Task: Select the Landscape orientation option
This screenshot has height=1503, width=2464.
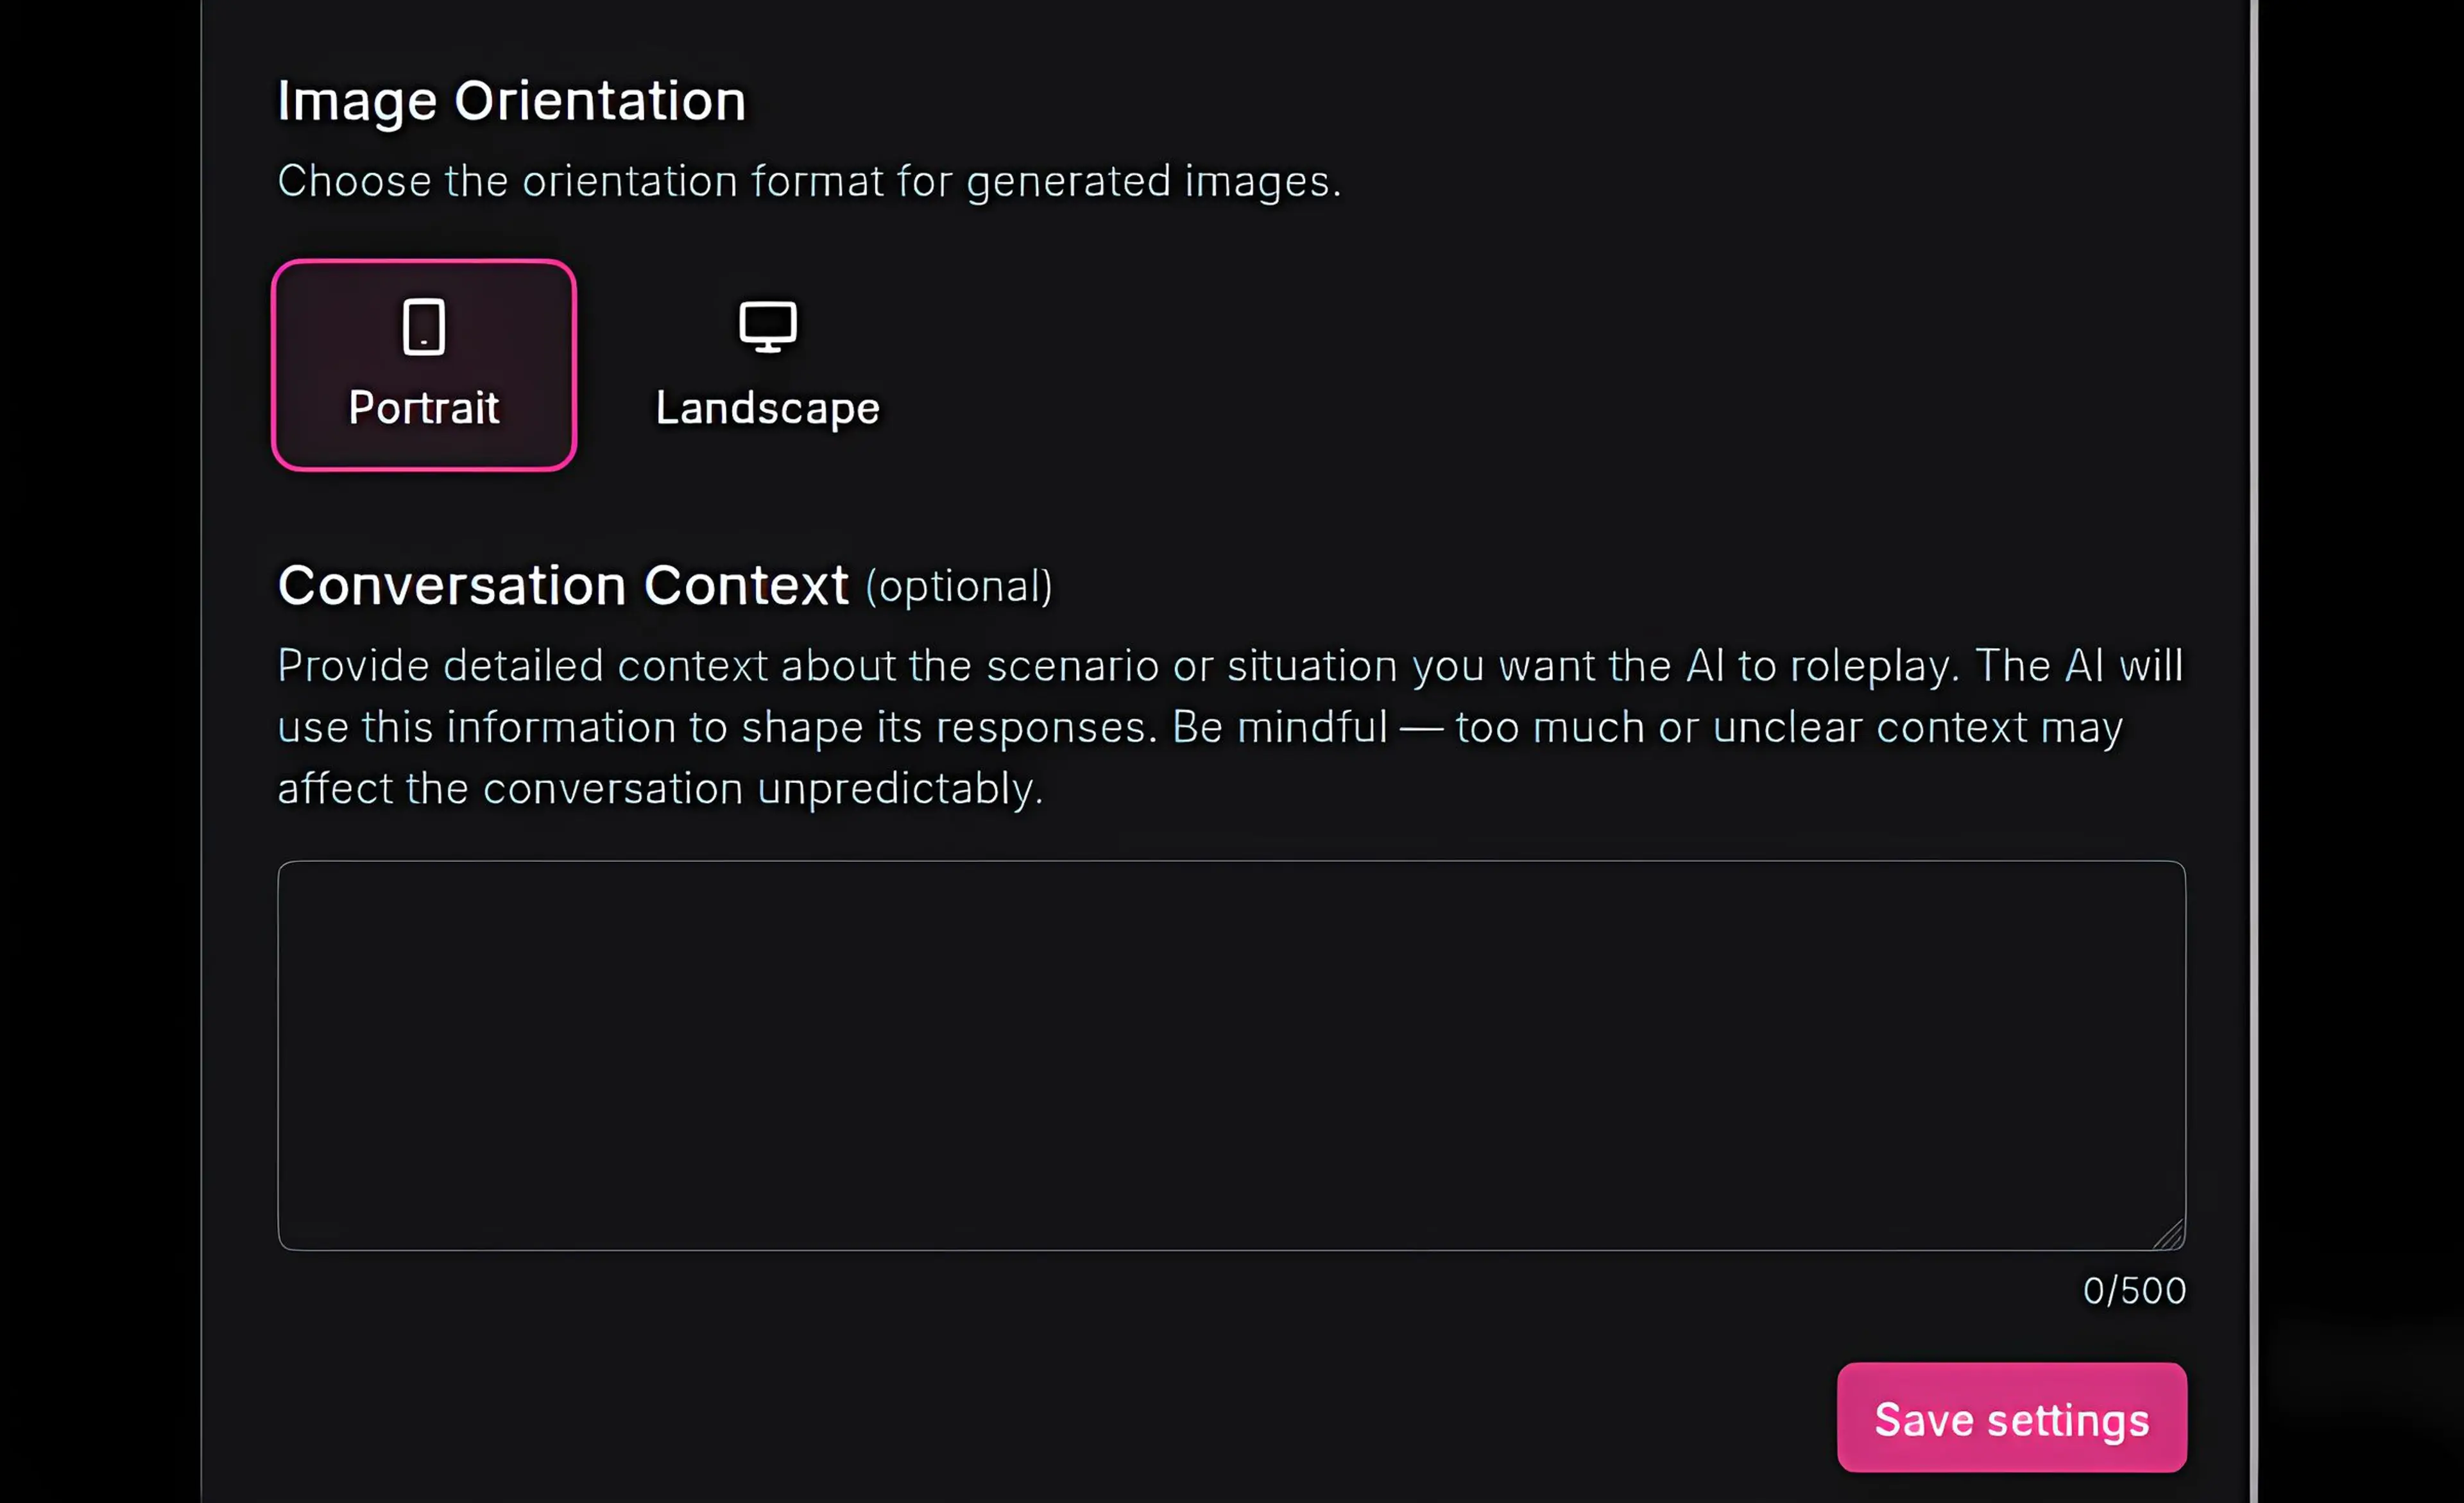Action: click(767, 365)
